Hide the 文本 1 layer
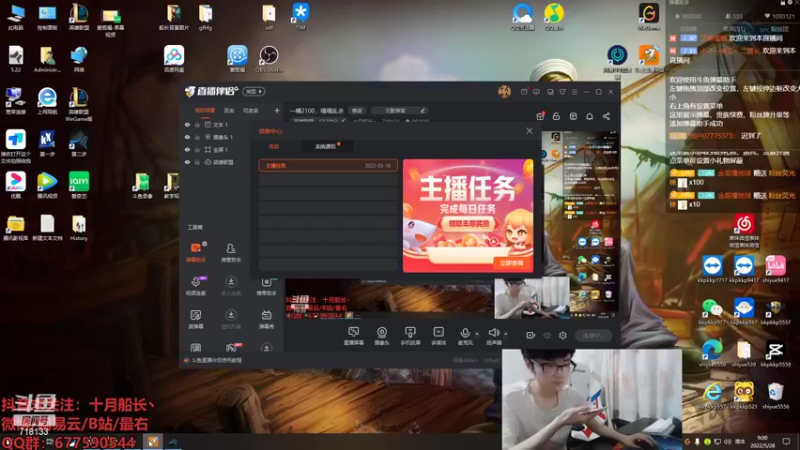Viewport: 800px width, 450px height. (x=187, y=124)
